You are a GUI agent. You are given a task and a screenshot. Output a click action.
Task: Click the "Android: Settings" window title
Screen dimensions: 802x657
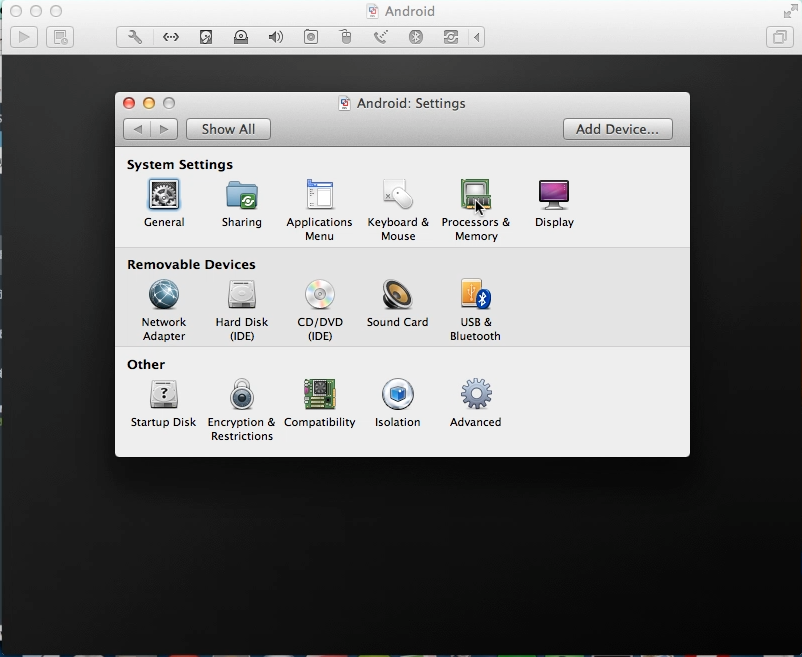click(411, 103)
